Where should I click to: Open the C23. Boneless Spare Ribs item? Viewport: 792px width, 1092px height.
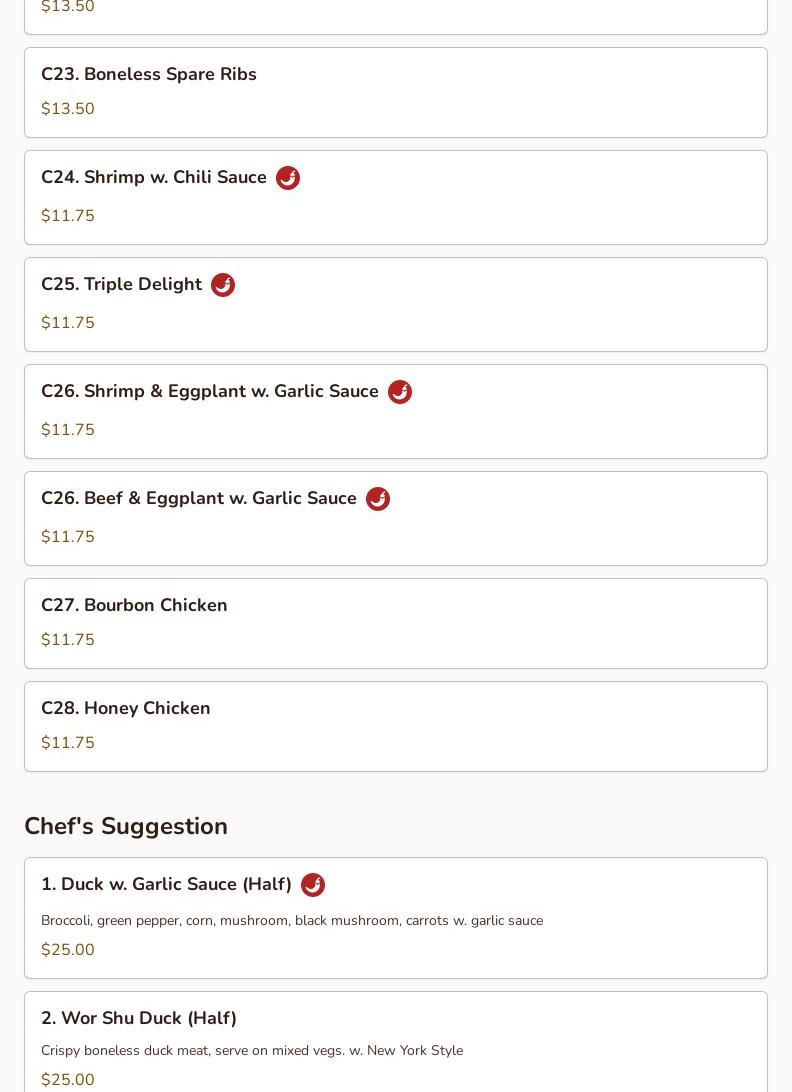click(x=396, y=93)
